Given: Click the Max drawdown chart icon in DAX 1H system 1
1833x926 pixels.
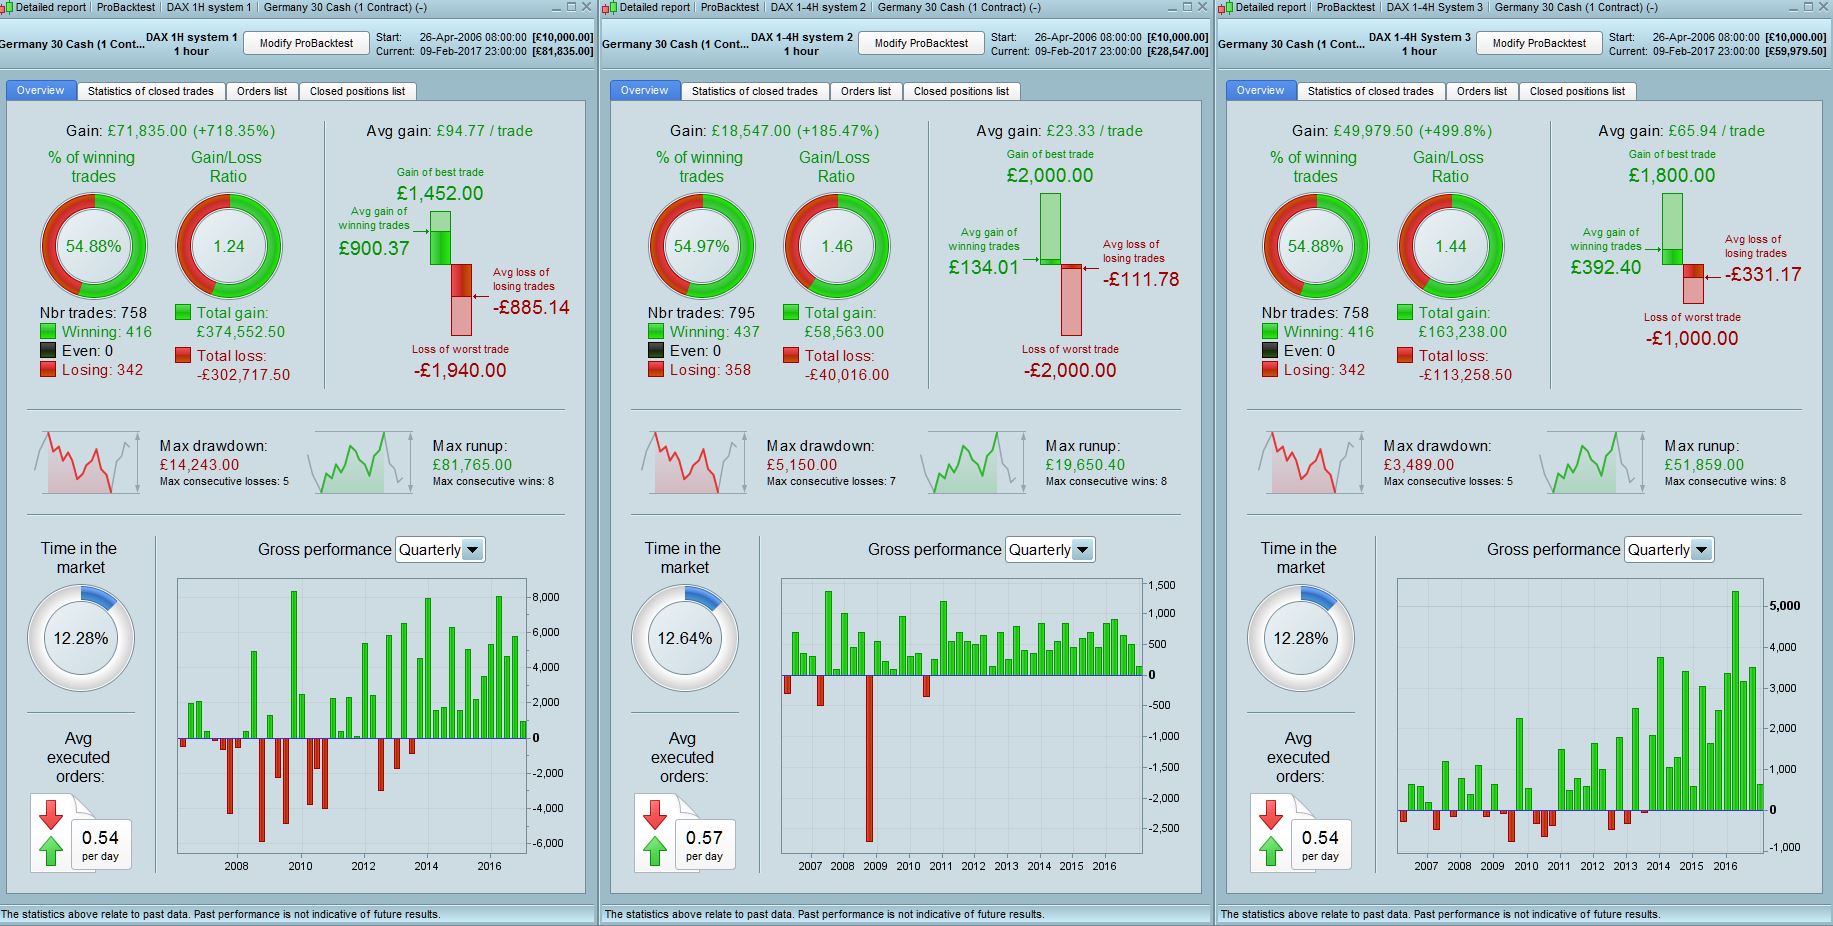Looking at the screenshot, I should coord(87,462).
